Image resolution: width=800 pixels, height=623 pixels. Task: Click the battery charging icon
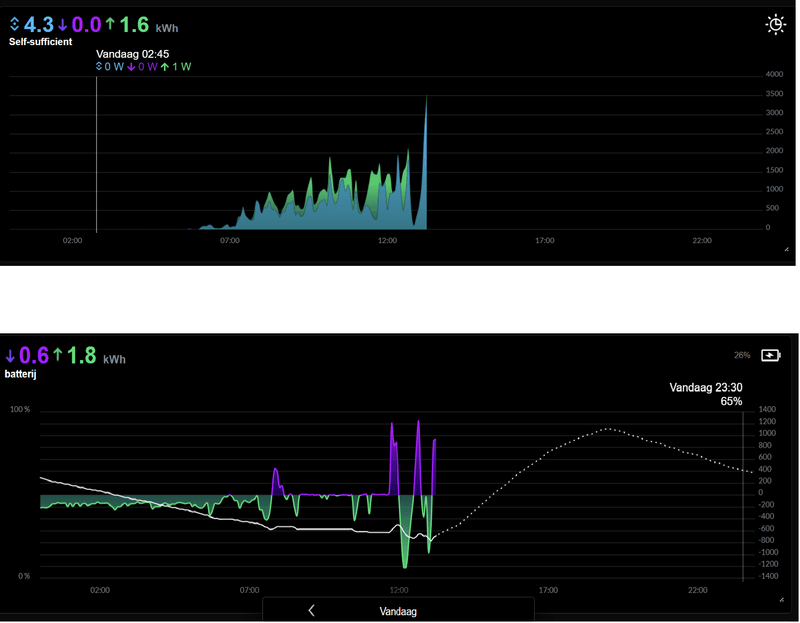[770, 355]
